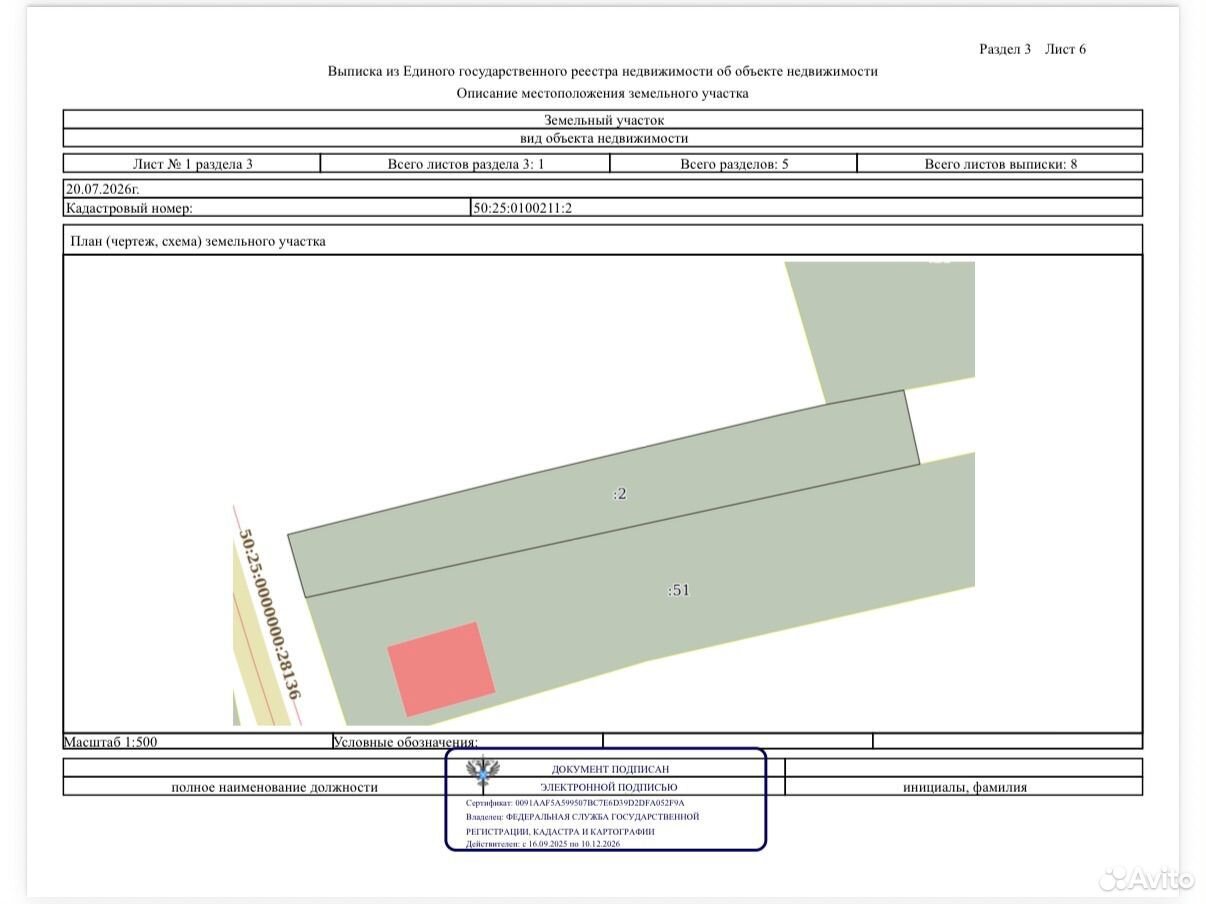
Task: Click the 'Земельный участок' header row
Action: (x=603, y=120)
